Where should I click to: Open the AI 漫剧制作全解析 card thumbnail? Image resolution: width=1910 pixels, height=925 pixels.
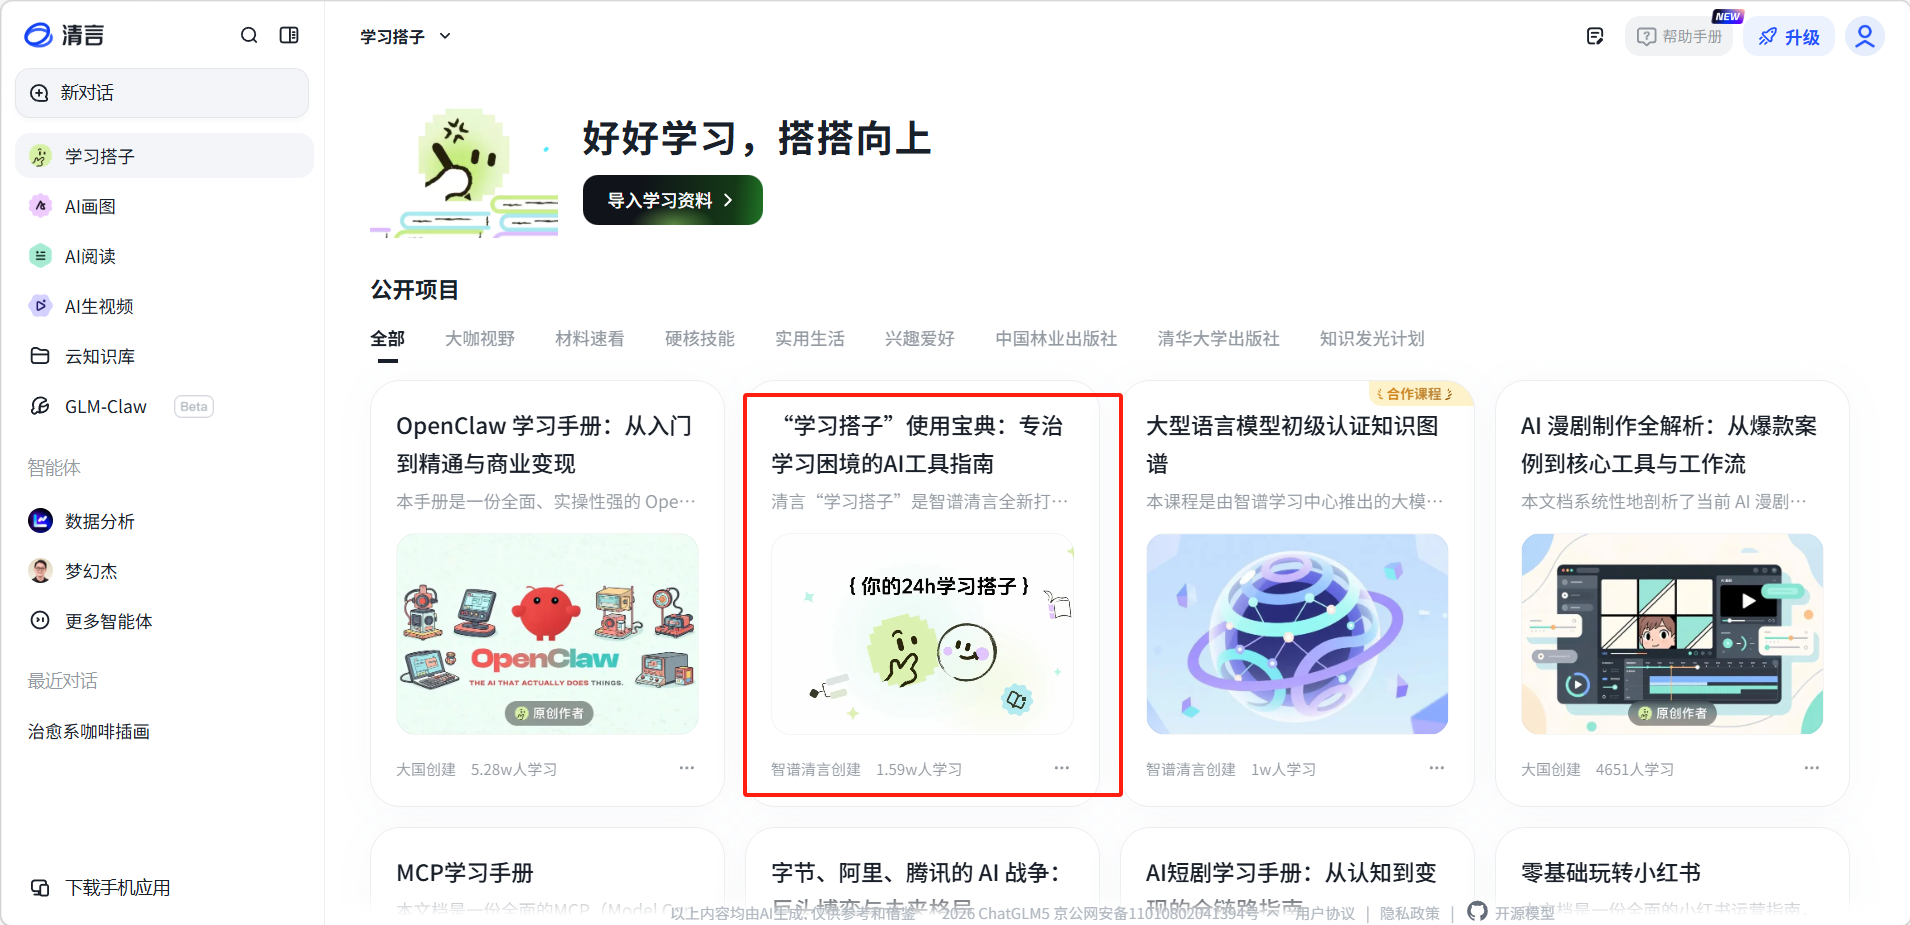tap(1672, 634)
